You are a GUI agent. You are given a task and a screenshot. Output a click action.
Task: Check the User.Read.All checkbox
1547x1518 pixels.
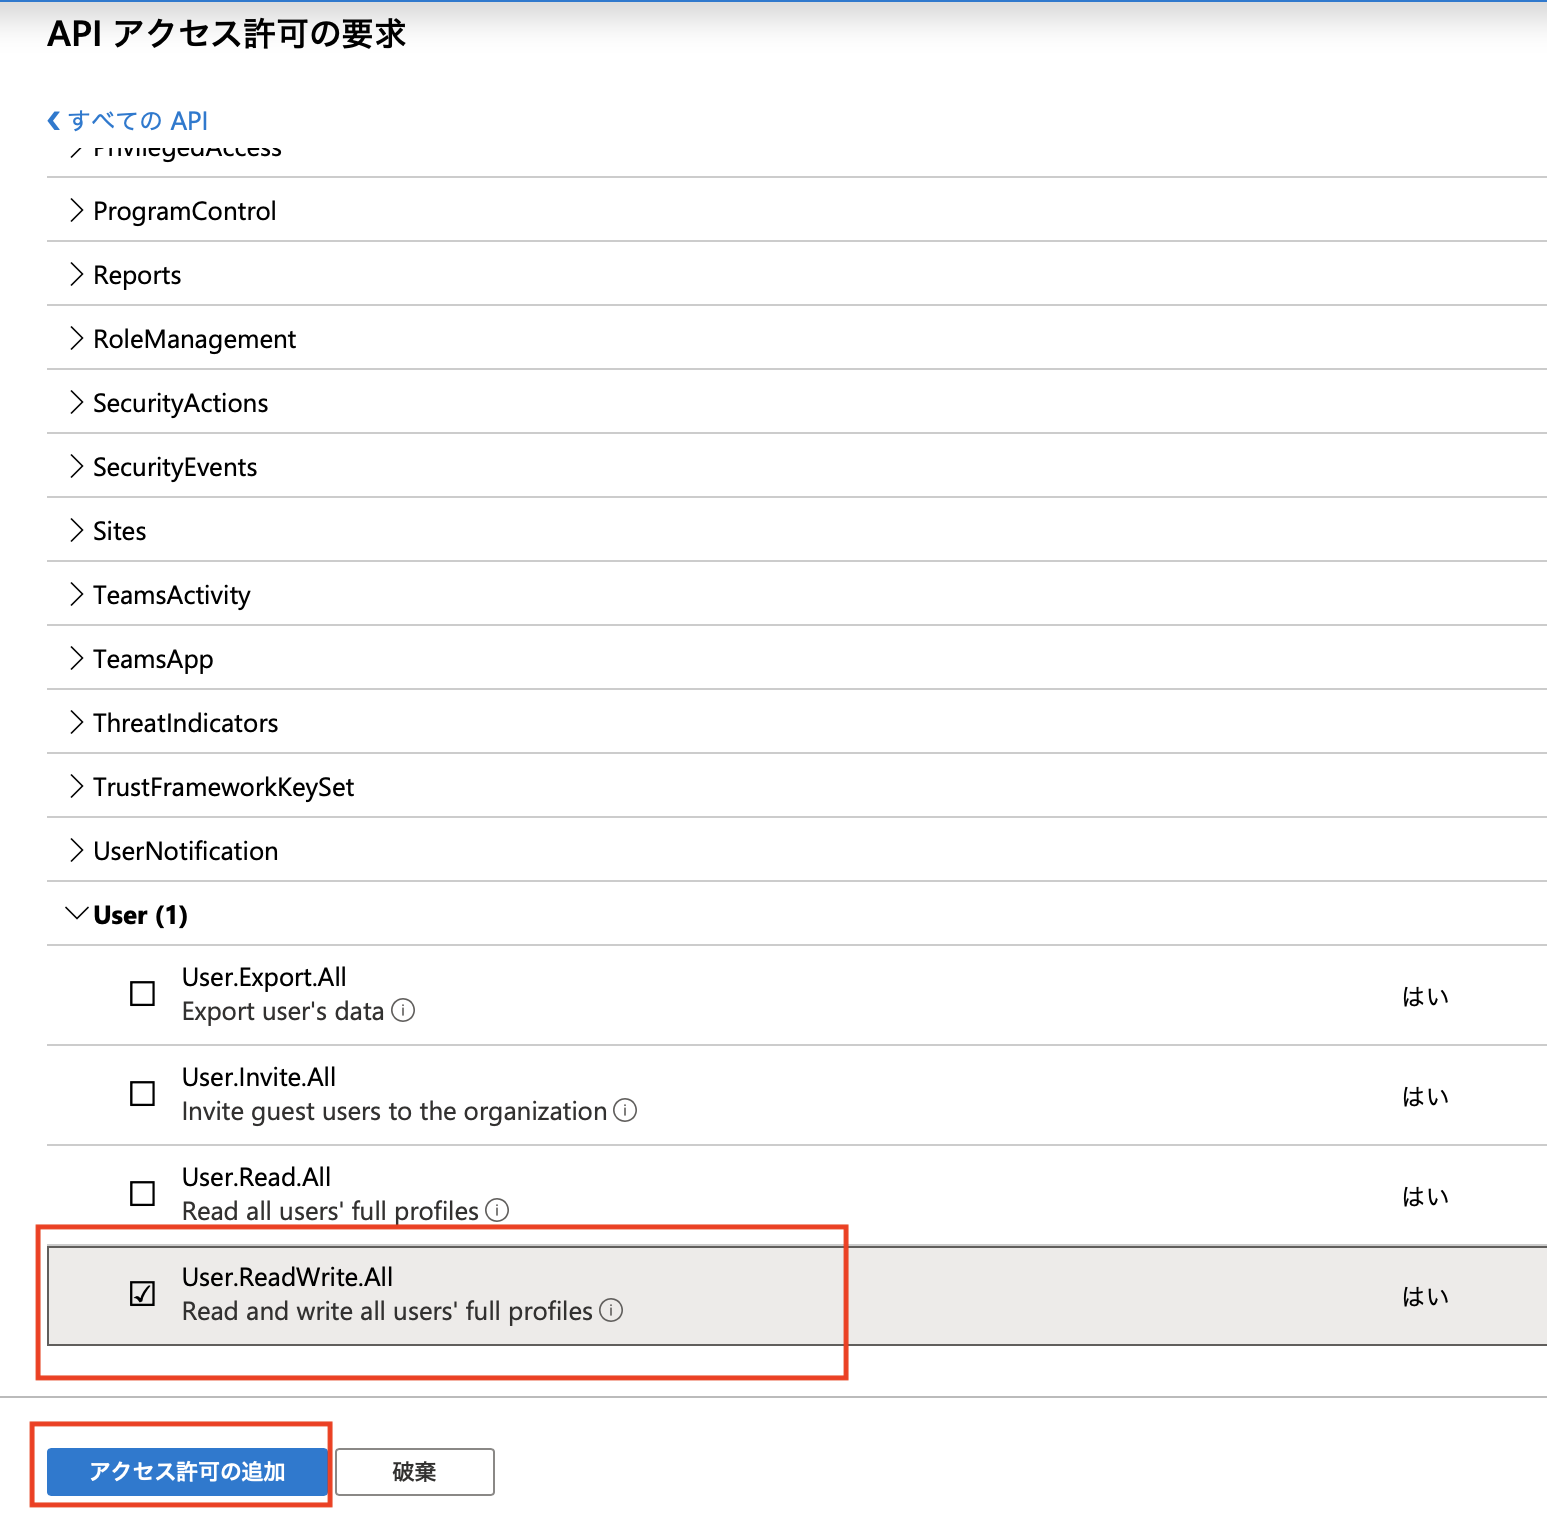[x=142, y=1193]
